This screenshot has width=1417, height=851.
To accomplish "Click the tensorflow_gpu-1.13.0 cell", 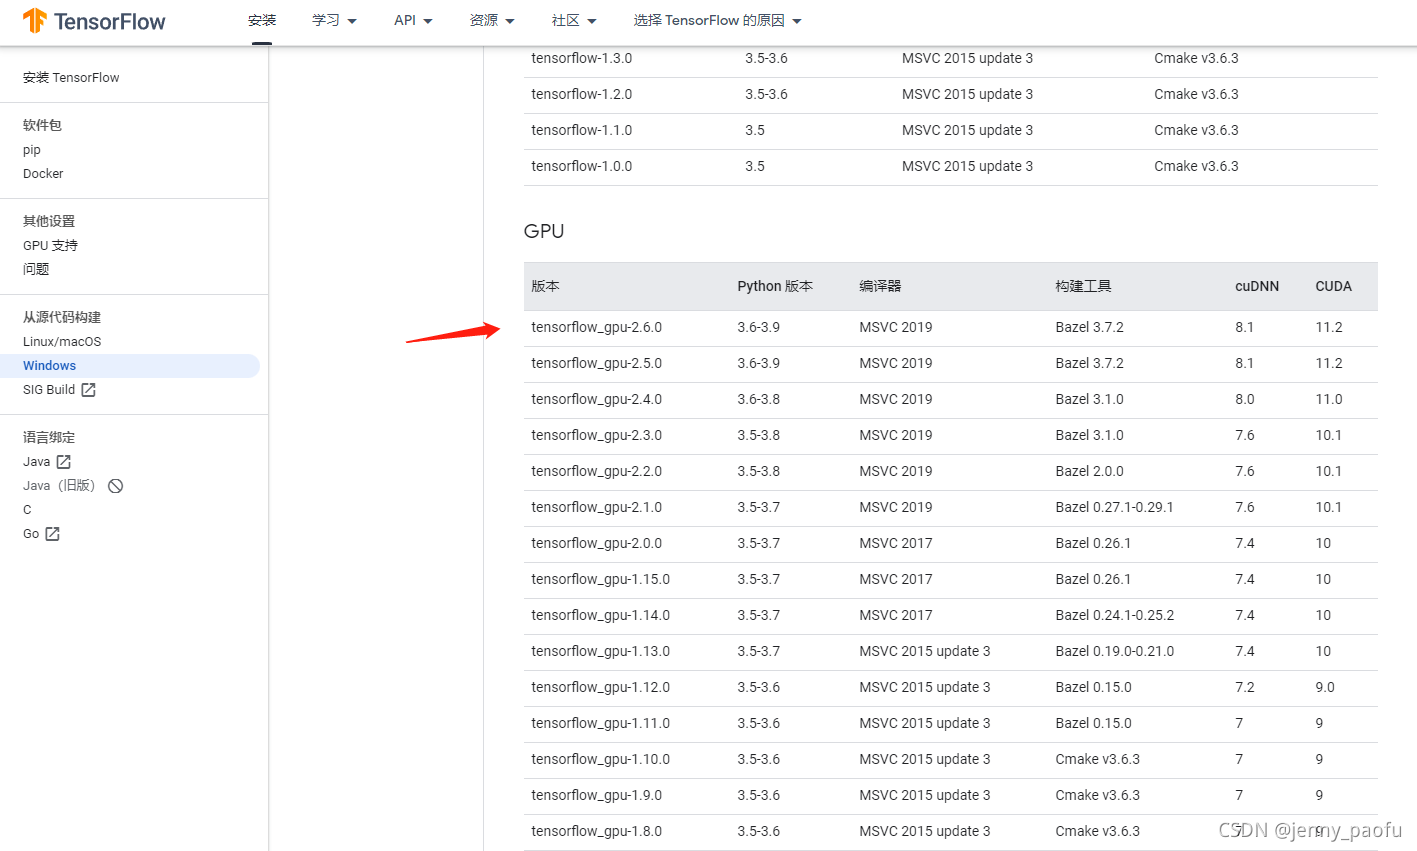I will click(601, 651).
